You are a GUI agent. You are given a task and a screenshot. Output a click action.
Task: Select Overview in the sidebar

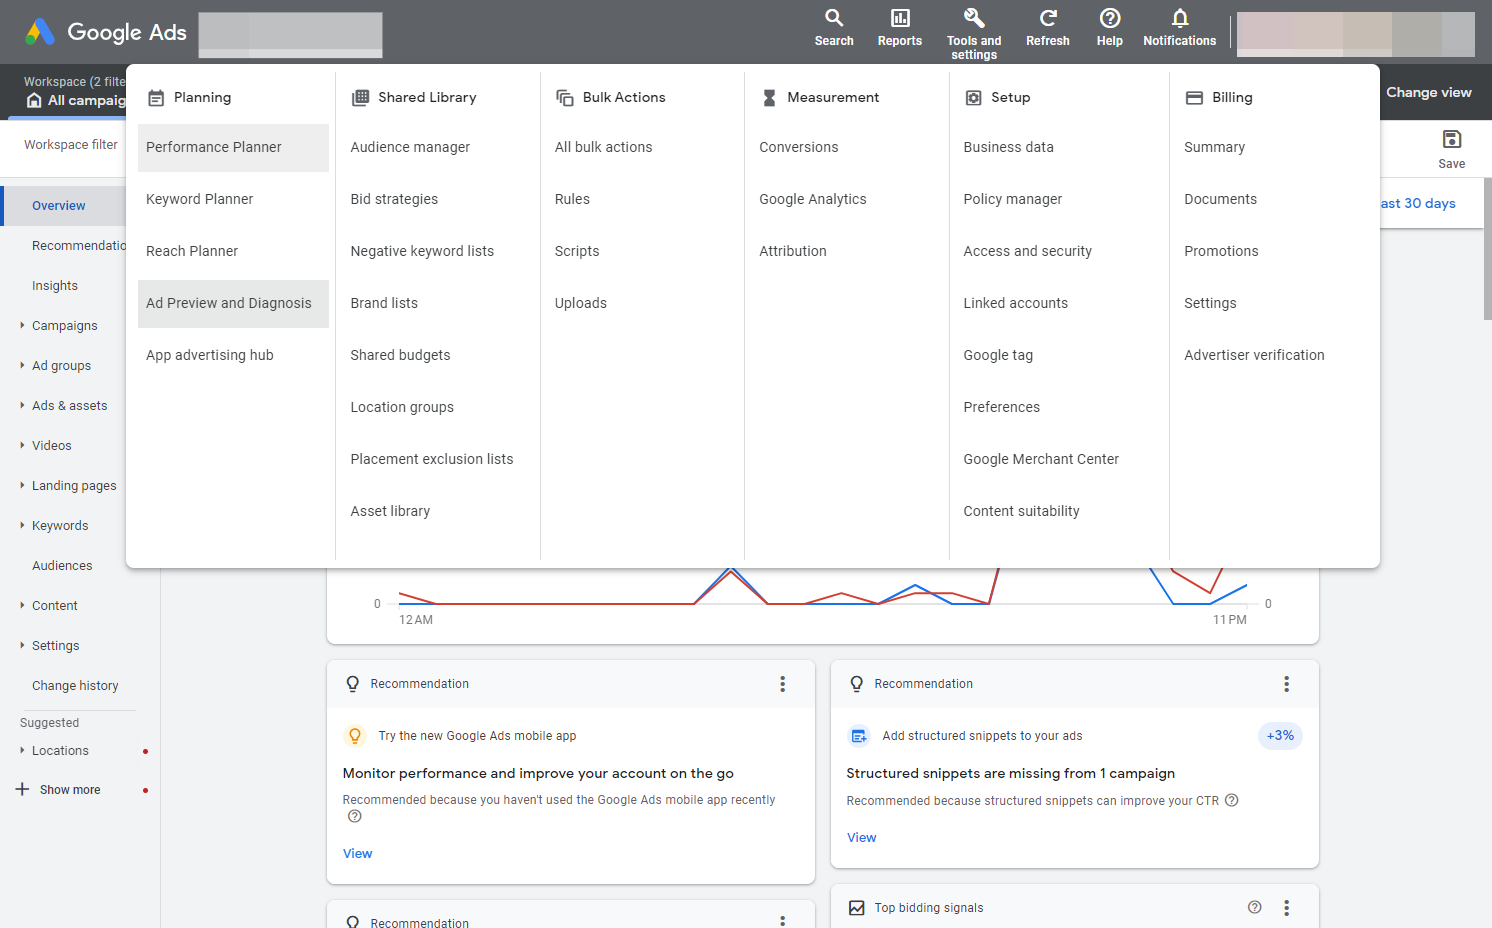pyautogui.click(x=58, y=205)
